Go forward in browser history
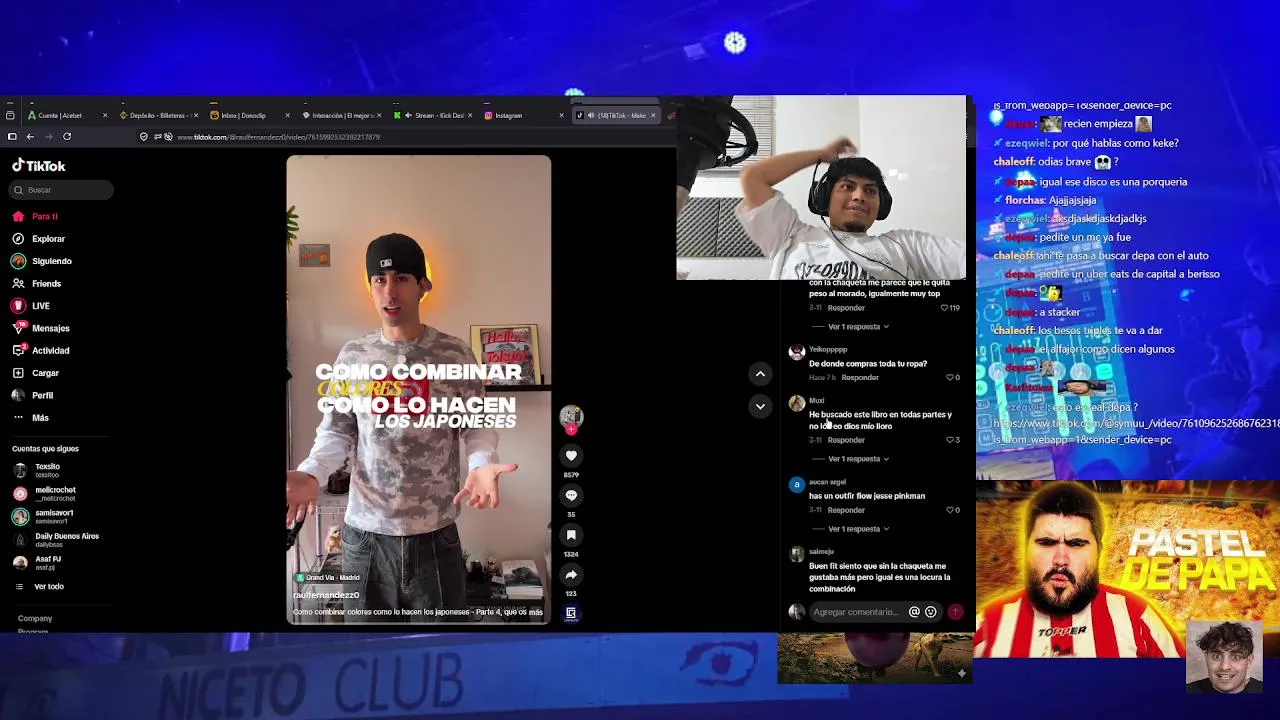The image size is (1280, 720). pyautogui.click(x=48, y=137)
